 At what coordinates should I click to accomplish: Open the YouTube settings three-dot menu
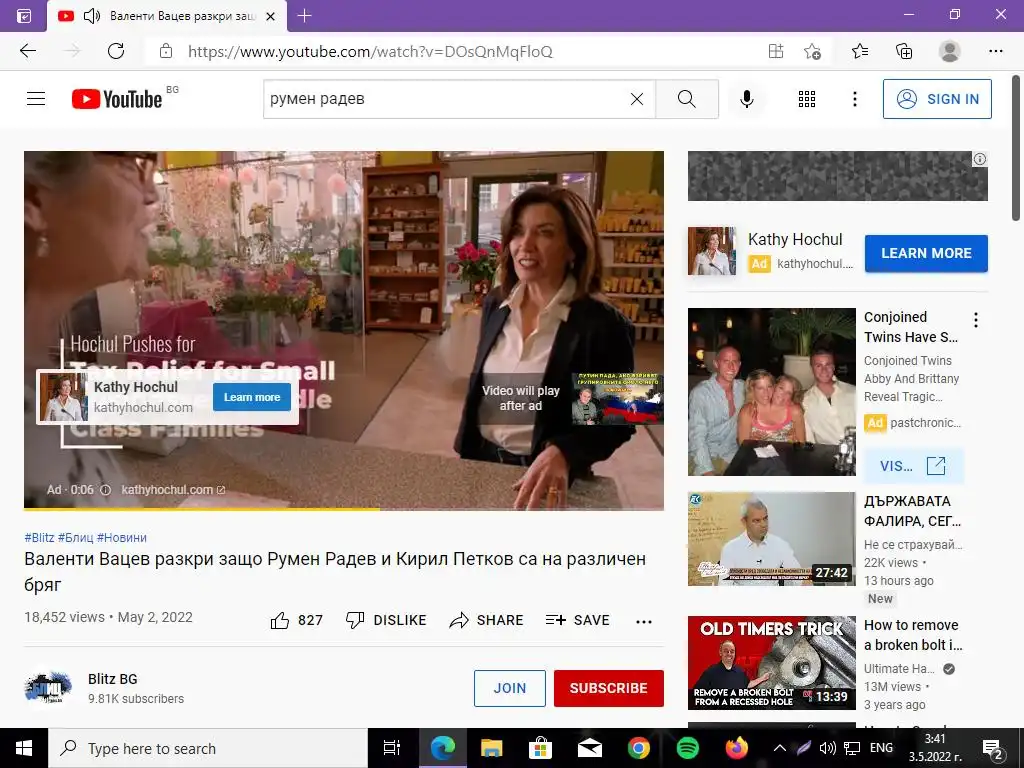855,99
